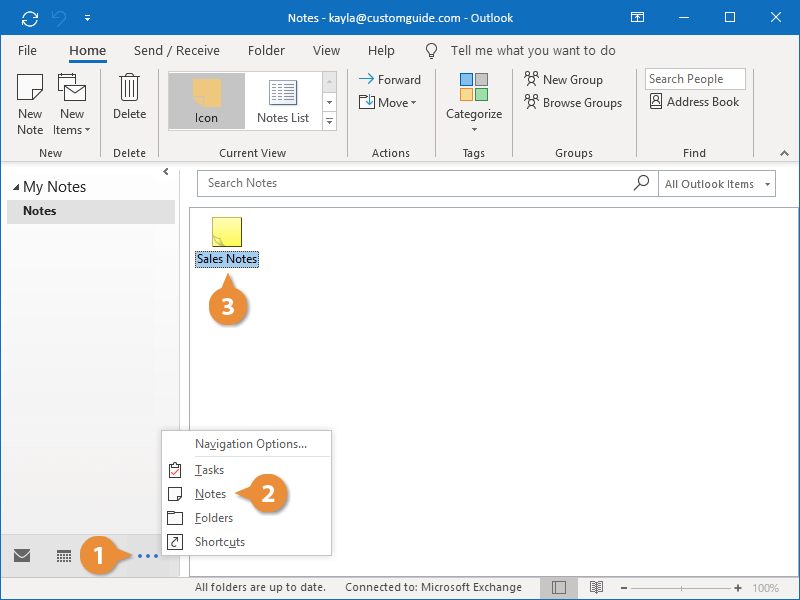Image resolution: width=800 pixels, height=600 pixels.
Task: Click the Tell me lightbulb icon
Action: [x=432, y=51]
